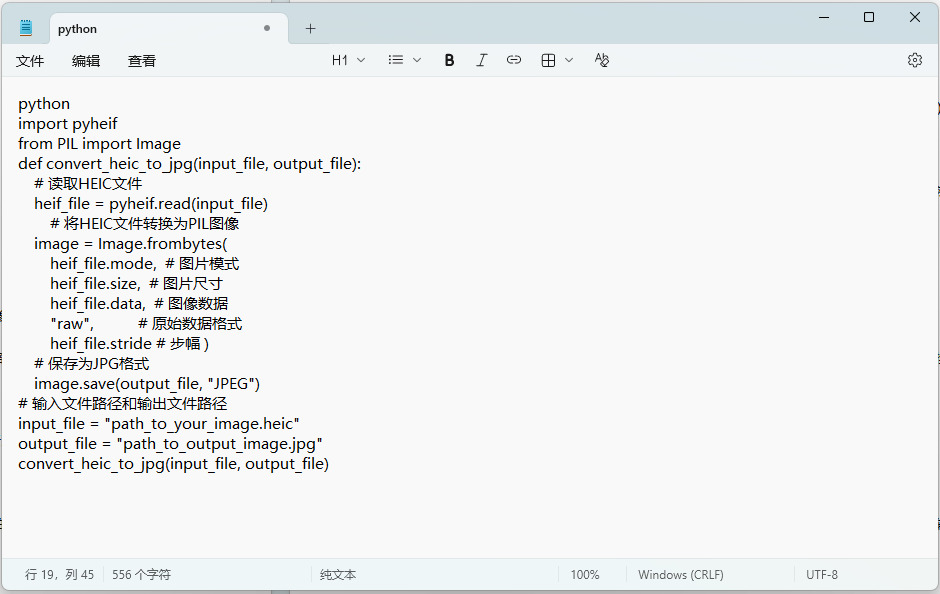The width and height of the screenshot is (940, 594).
Task: Click the UTF-8 encoding indicator
Action: tap(821, 574)
